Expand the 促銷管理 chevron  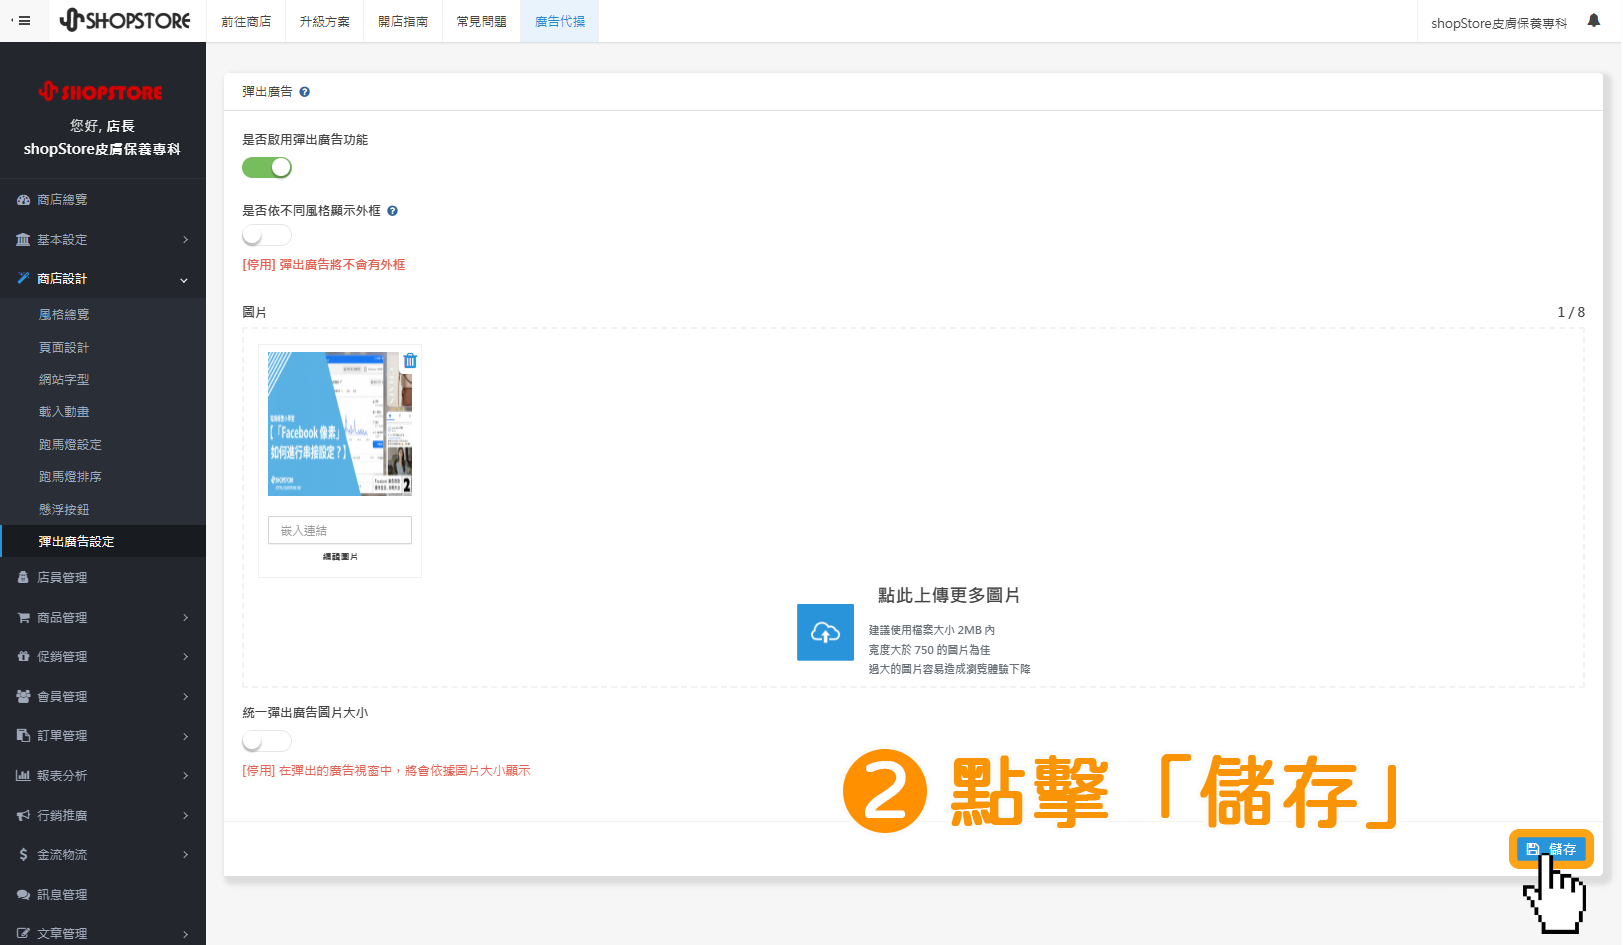point(186,657)
